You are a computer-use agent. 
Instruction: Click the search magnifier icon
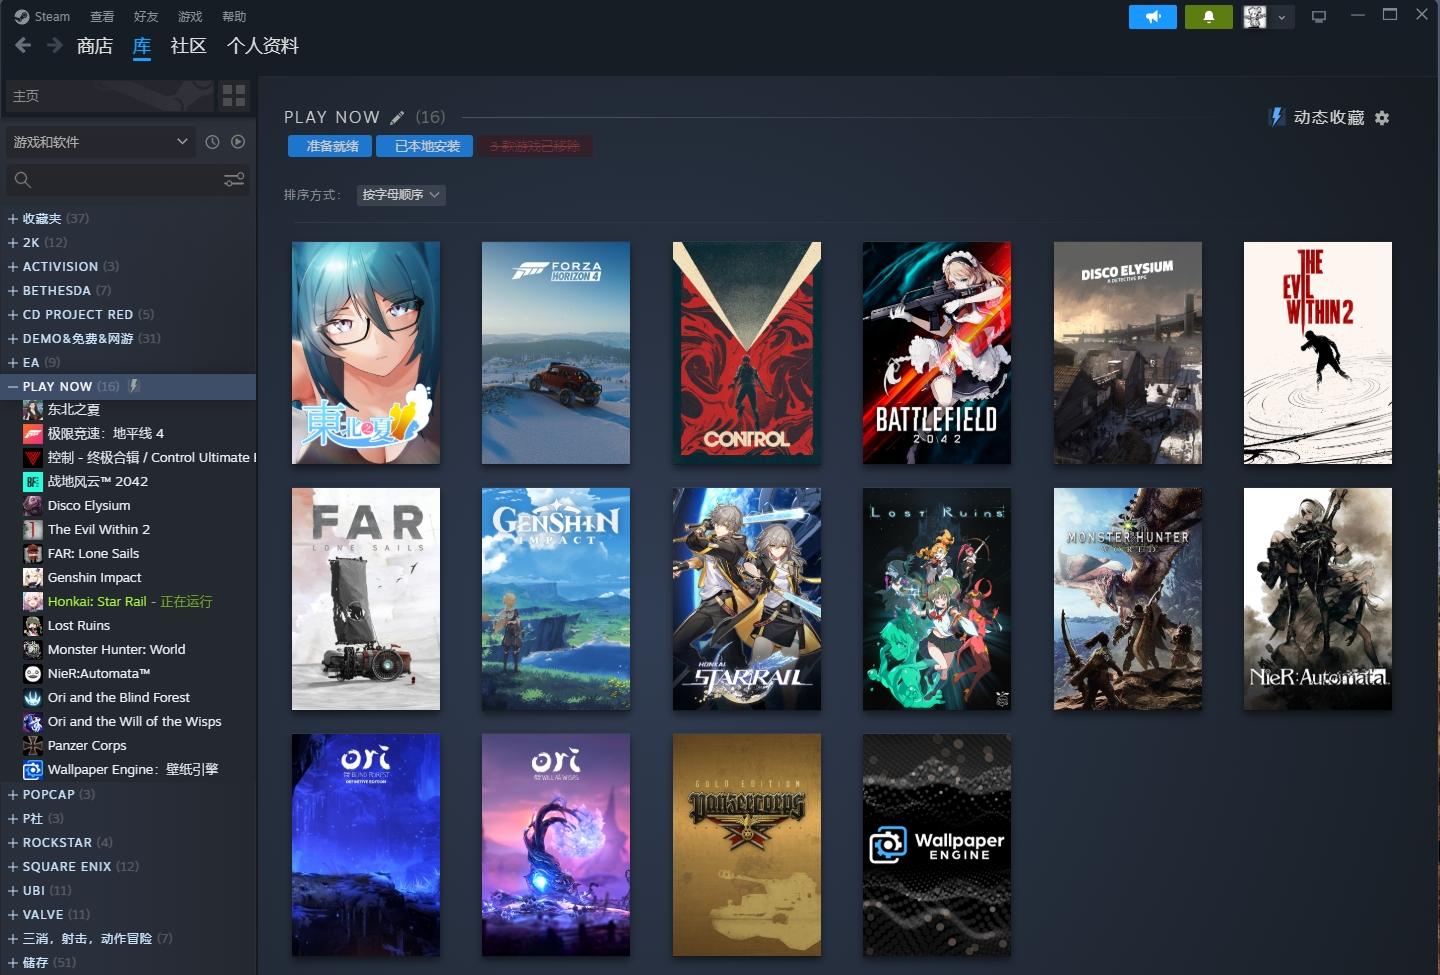[x=23, y=180]
